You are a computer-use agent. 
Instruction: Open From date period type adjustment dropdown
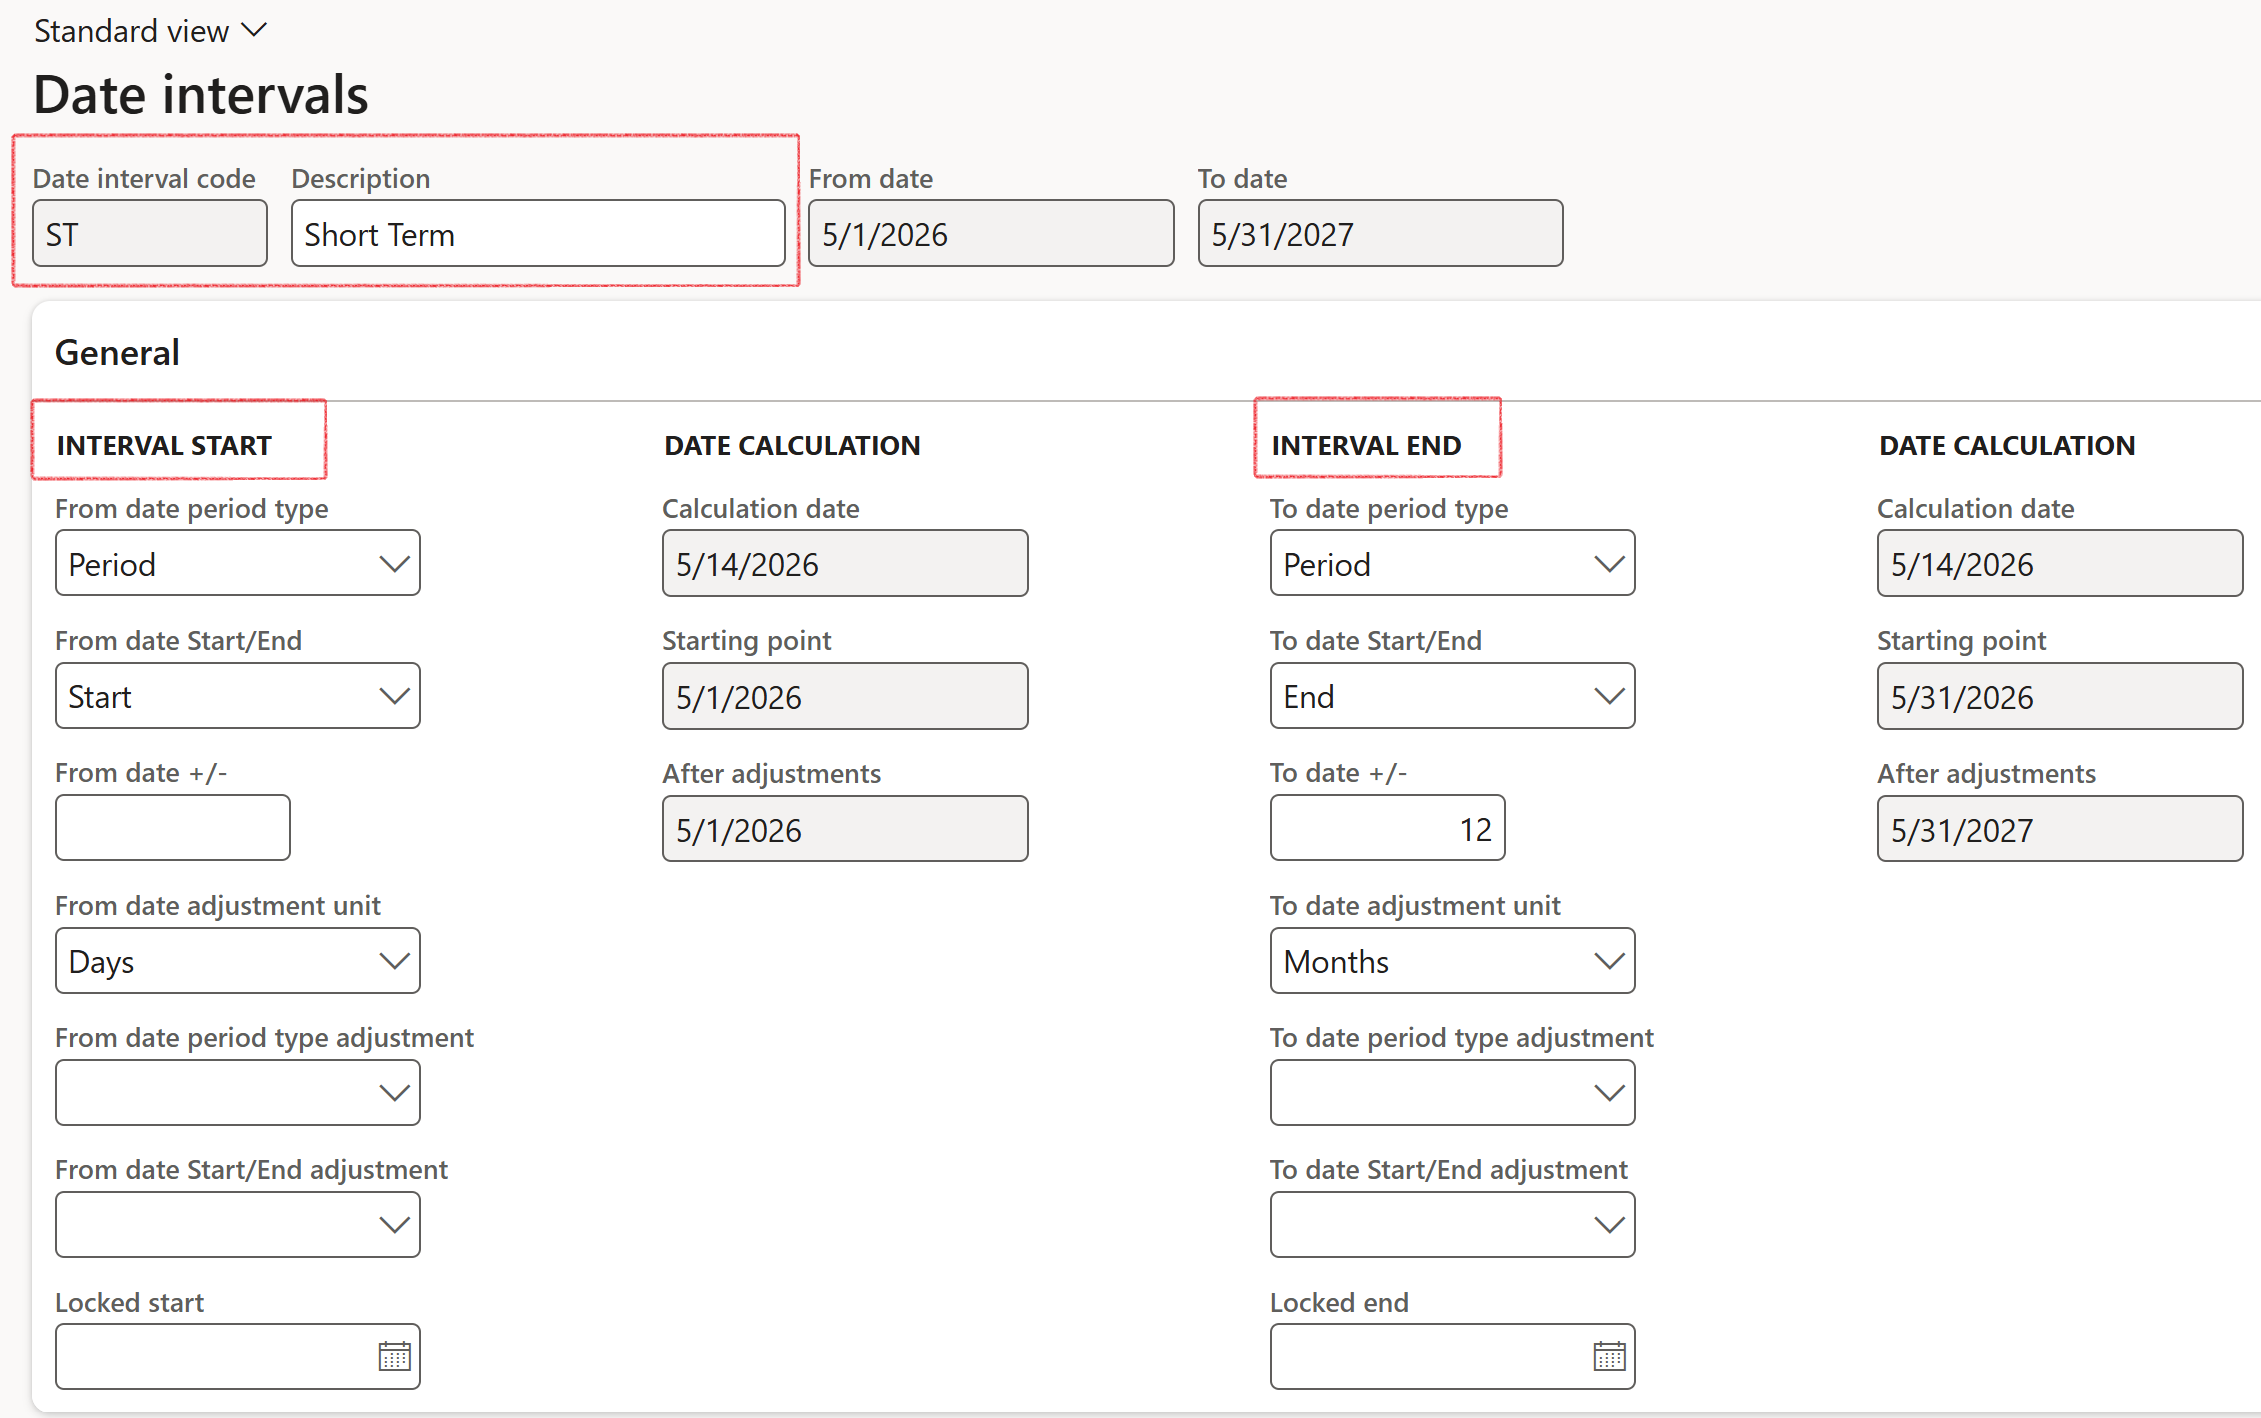pos(238,1092)
